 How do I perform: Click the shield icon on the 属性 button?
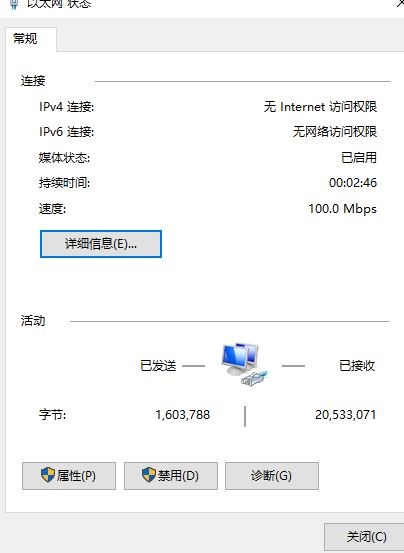coord(48,475)
